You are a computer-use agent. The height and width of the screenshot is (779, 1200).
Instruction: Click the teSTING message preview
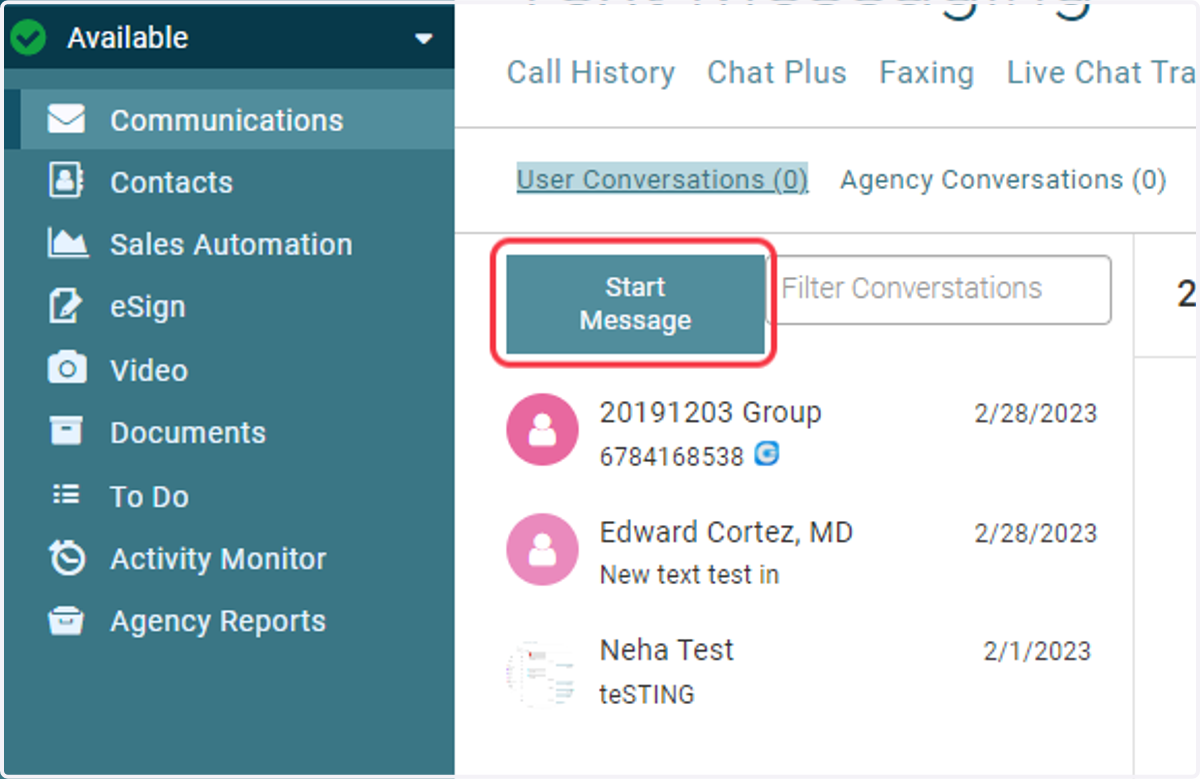tap(646, 694)
